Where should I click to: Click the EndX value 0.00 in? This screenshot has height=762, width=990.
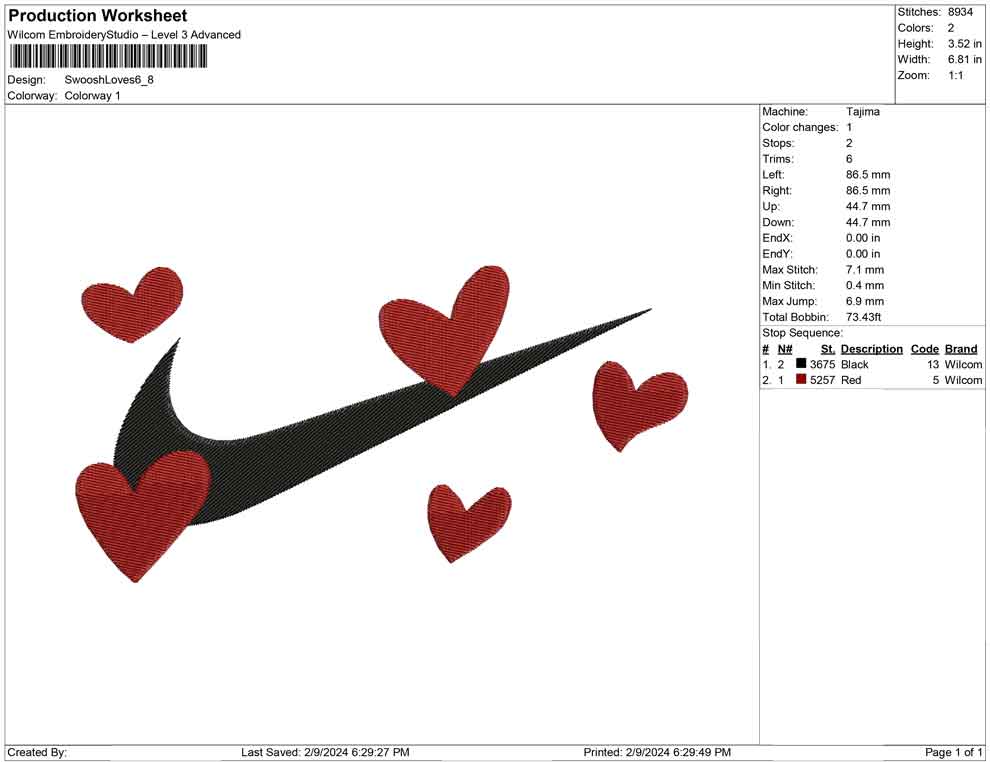click(x=863, y=238)
